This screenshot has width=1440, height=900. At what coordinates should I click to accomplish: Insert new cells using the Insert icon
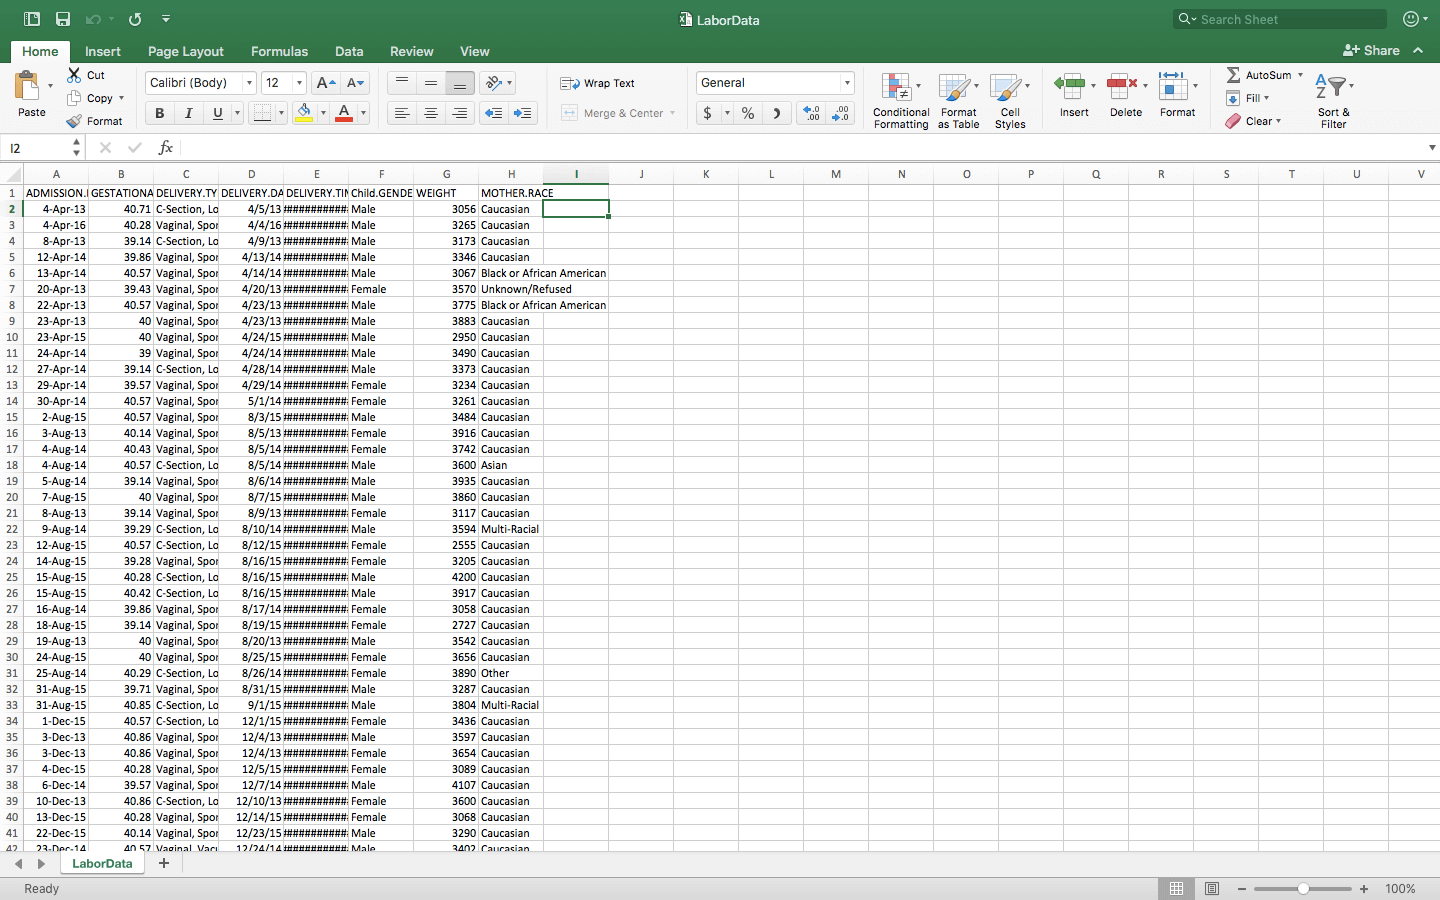click(x=1073, y=95)
